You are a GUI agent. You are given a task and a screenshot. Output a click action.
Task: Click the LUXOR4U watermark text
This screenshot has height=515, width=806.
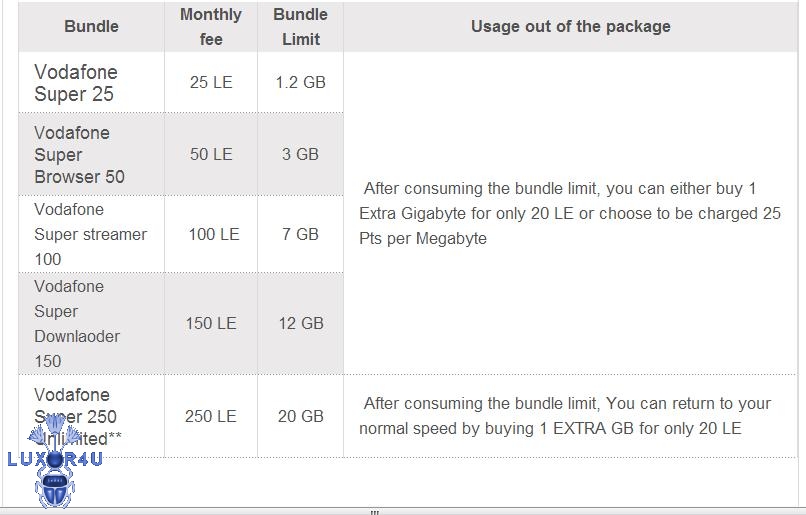55,459
